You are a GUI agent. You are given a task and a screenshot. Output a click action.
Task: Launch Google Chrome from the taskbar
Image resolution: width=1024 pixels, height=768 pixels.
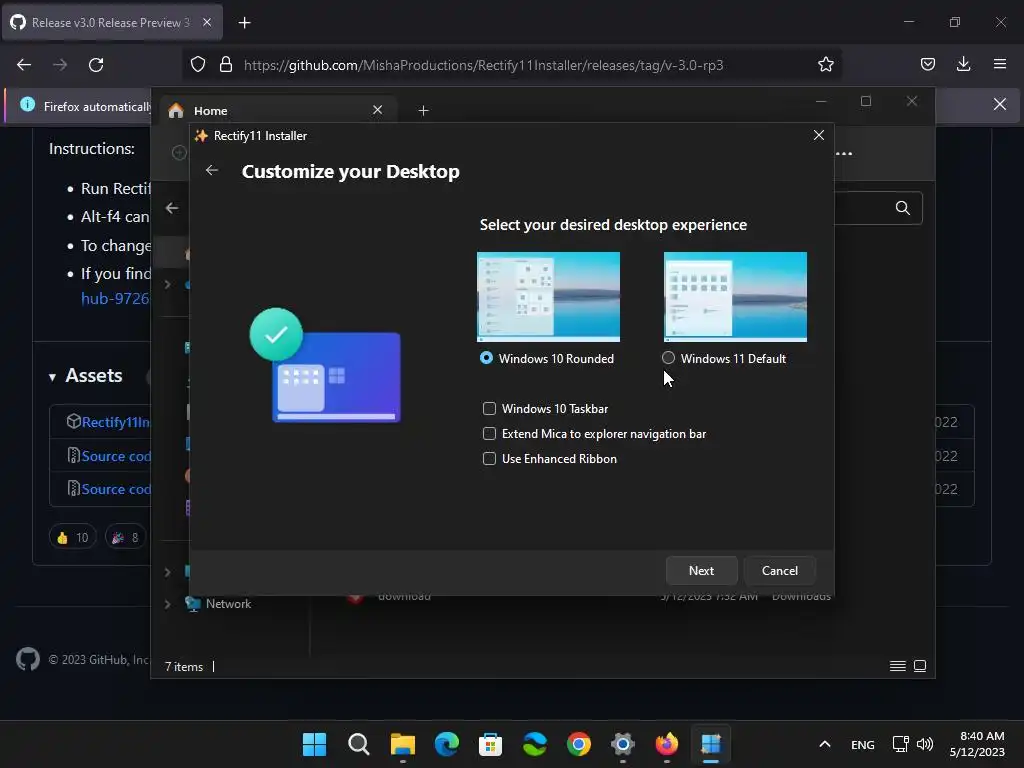pos(579,744)
